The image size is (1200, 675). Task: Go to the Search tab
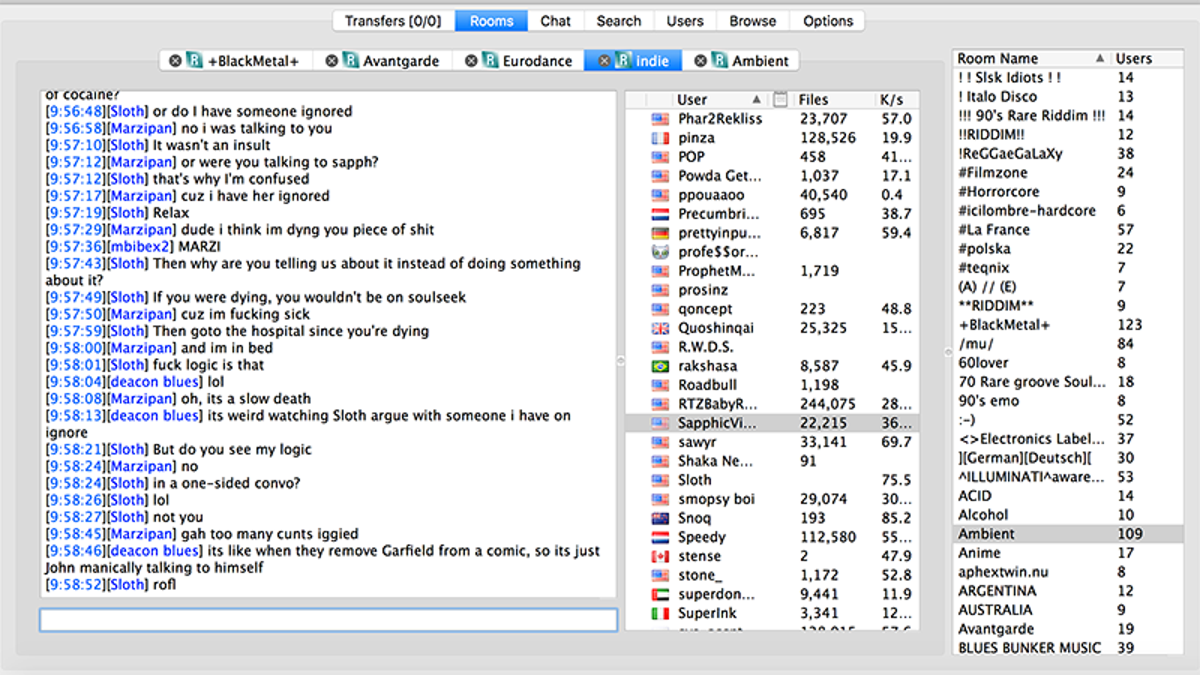coord(619,20)
